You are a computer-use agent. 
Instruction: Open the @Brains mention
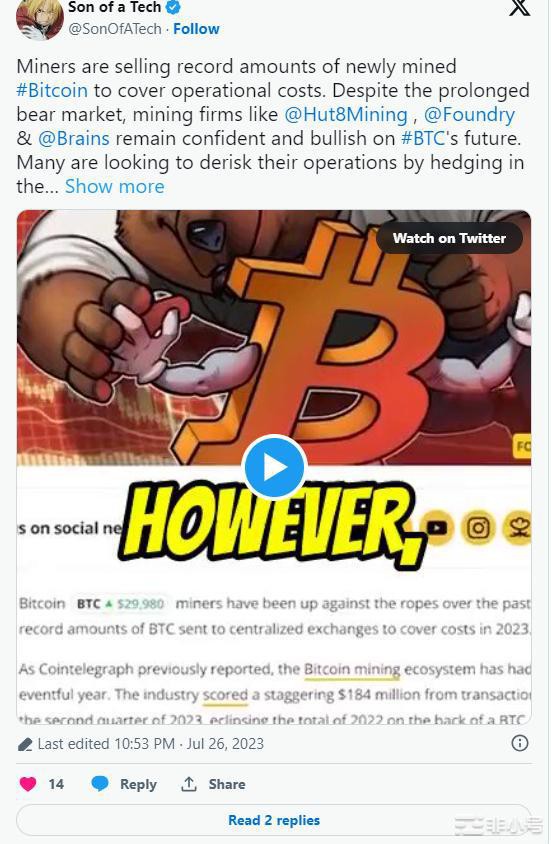74,138
